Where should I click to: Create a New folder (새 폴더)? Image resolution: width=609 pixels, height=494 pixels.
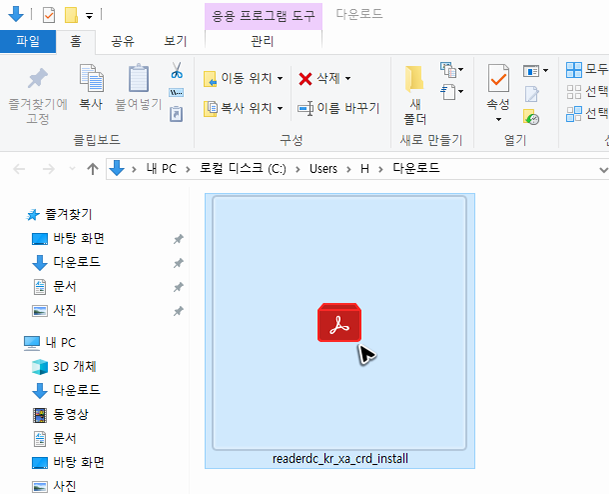[415, 95]
